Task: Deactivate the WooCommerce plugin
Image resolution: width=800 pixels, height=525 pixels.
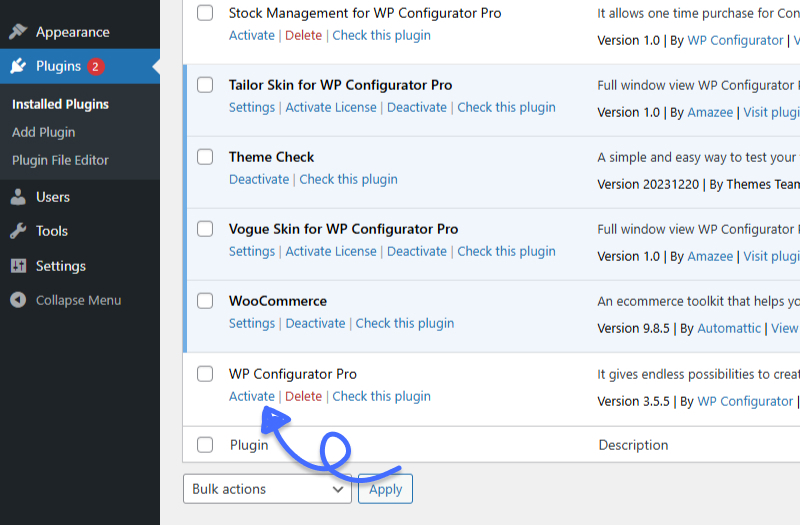Action: point(315,323)
